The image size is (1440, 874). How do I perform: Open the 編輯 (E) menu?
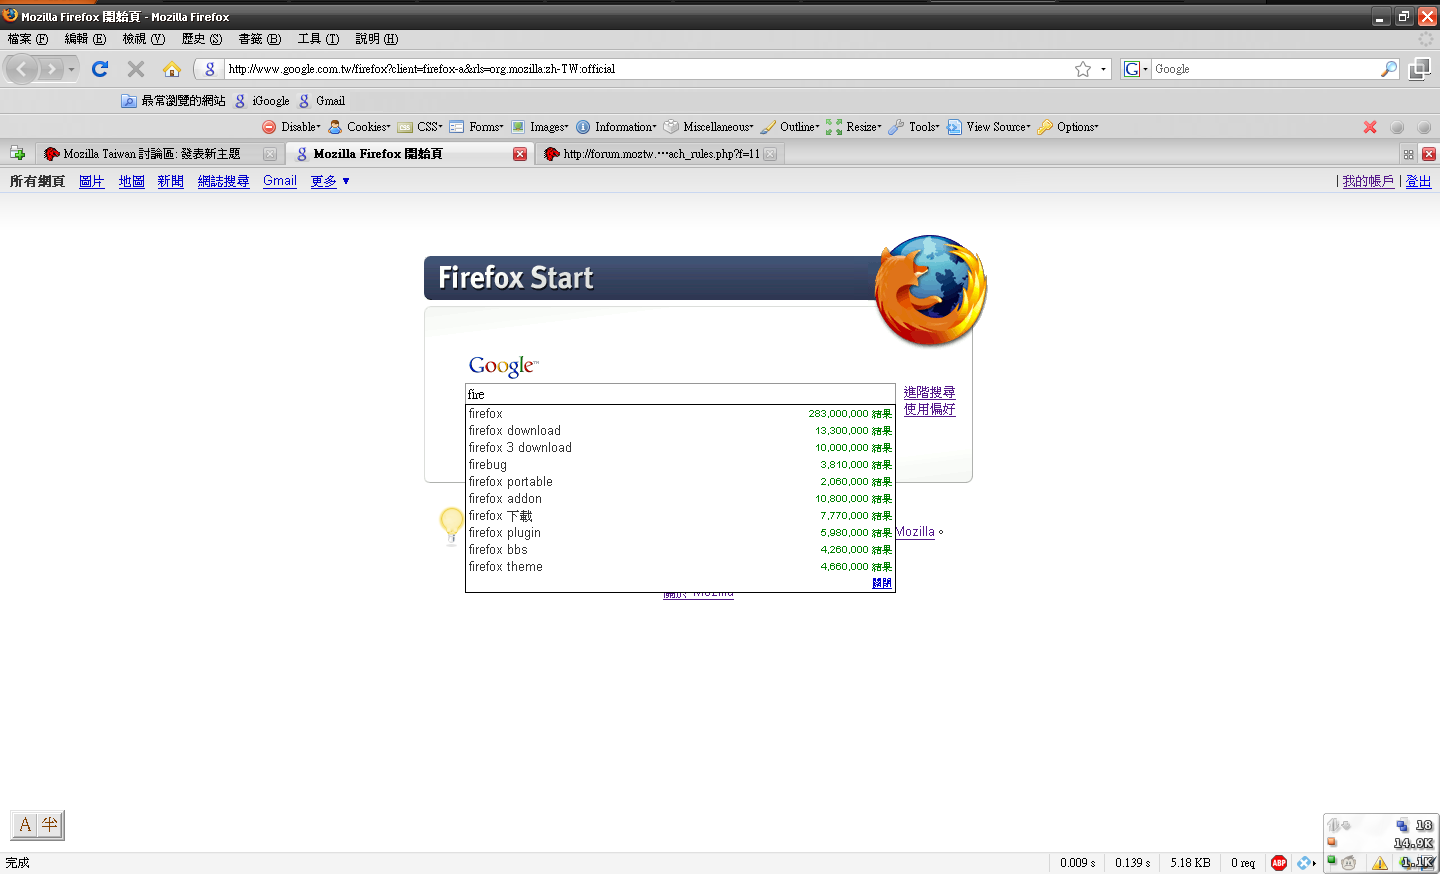coord(85,39)
